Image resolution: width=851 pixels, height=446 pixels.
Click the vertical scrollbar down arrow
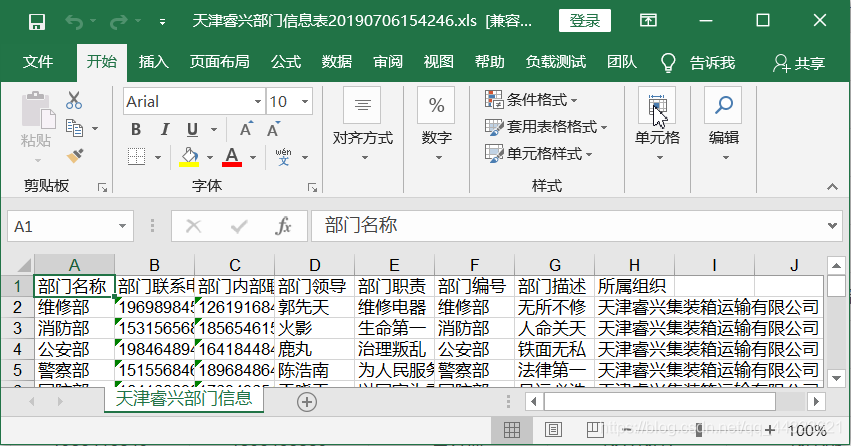click(836, 378)
